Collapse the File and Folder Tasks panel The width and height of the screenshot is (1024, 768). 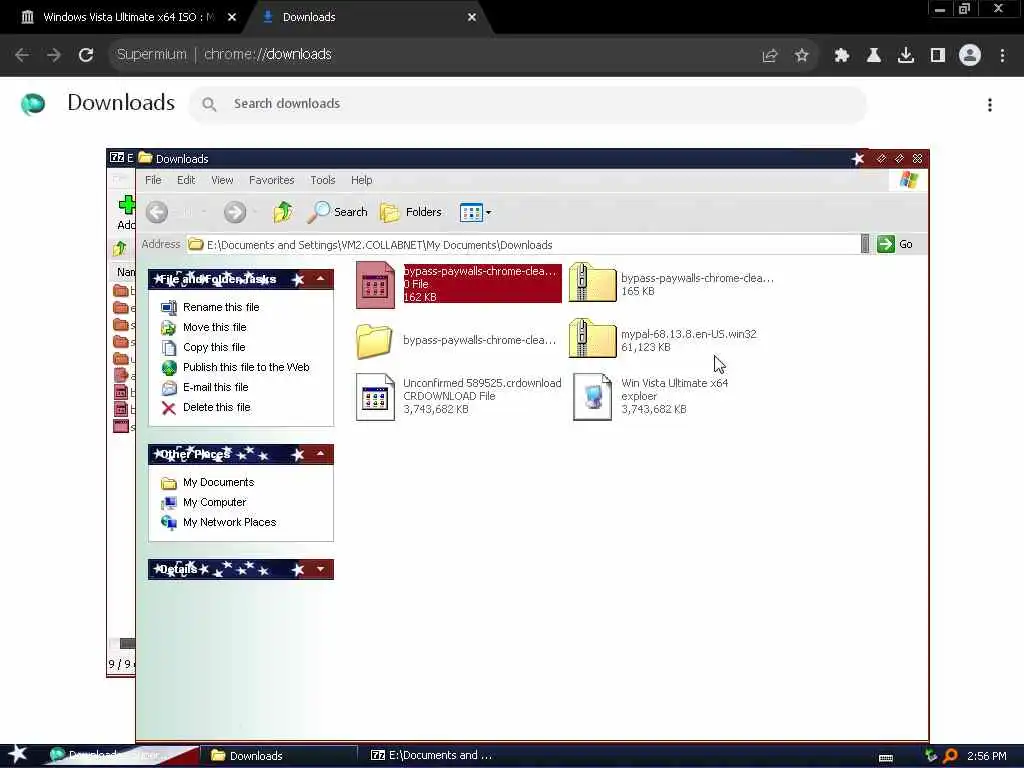pyautogui.click(x=320, y=279)
